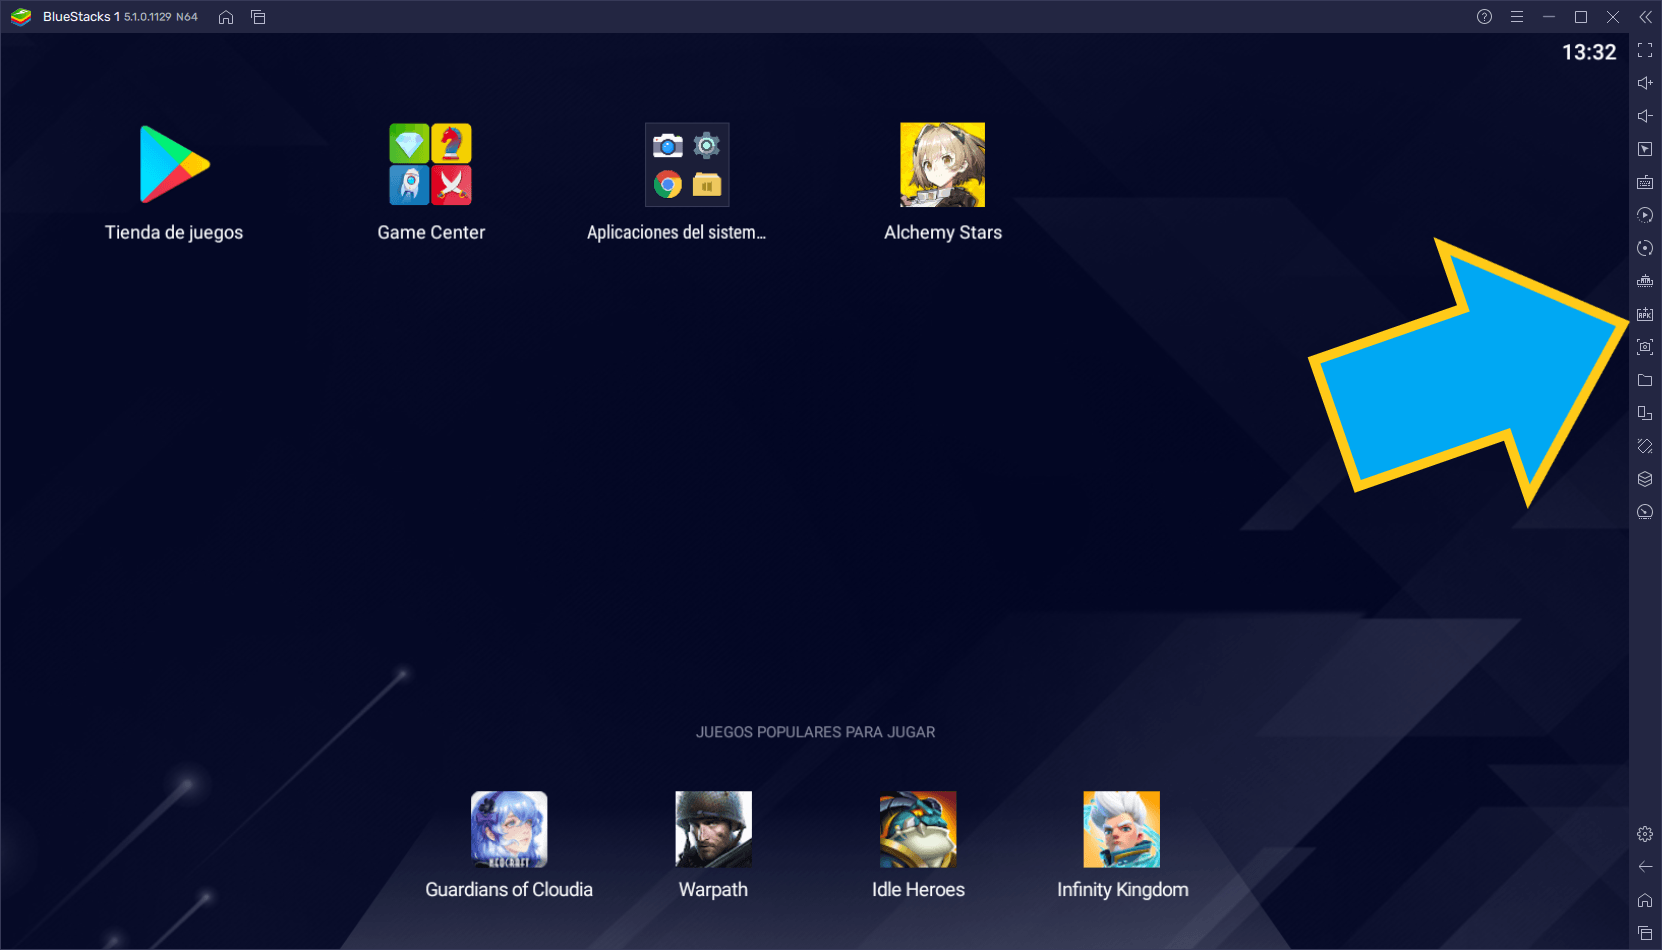
Task: Click the Android back arrow in sidebar
Action: [1645, 867]
